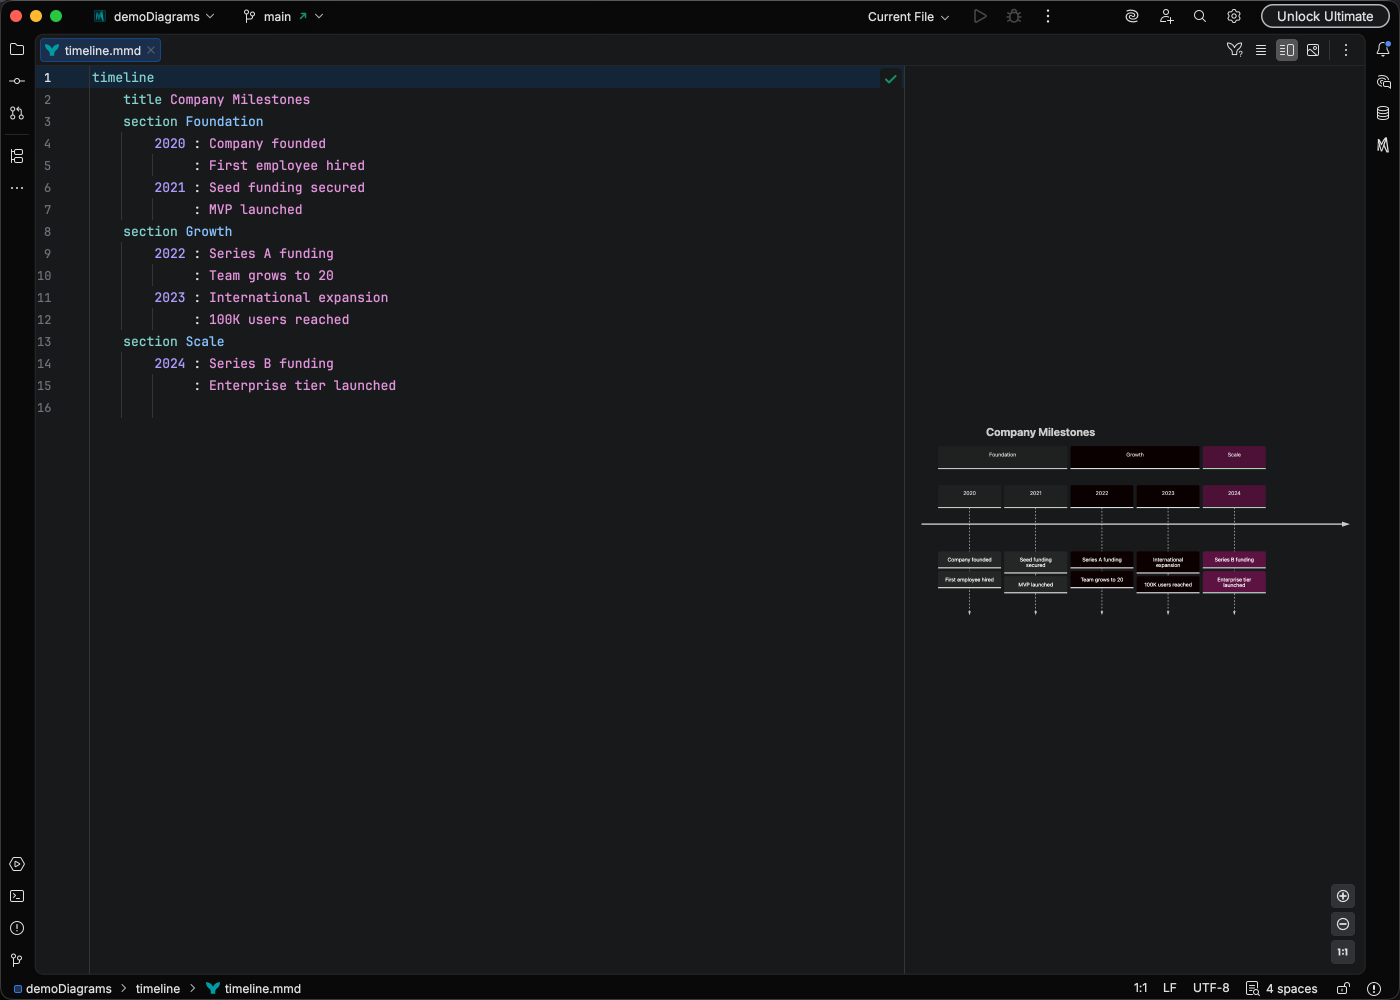Open the Project tool window folder icon
This screenshot has width=1400, height=1000.
tap(17, 49)
